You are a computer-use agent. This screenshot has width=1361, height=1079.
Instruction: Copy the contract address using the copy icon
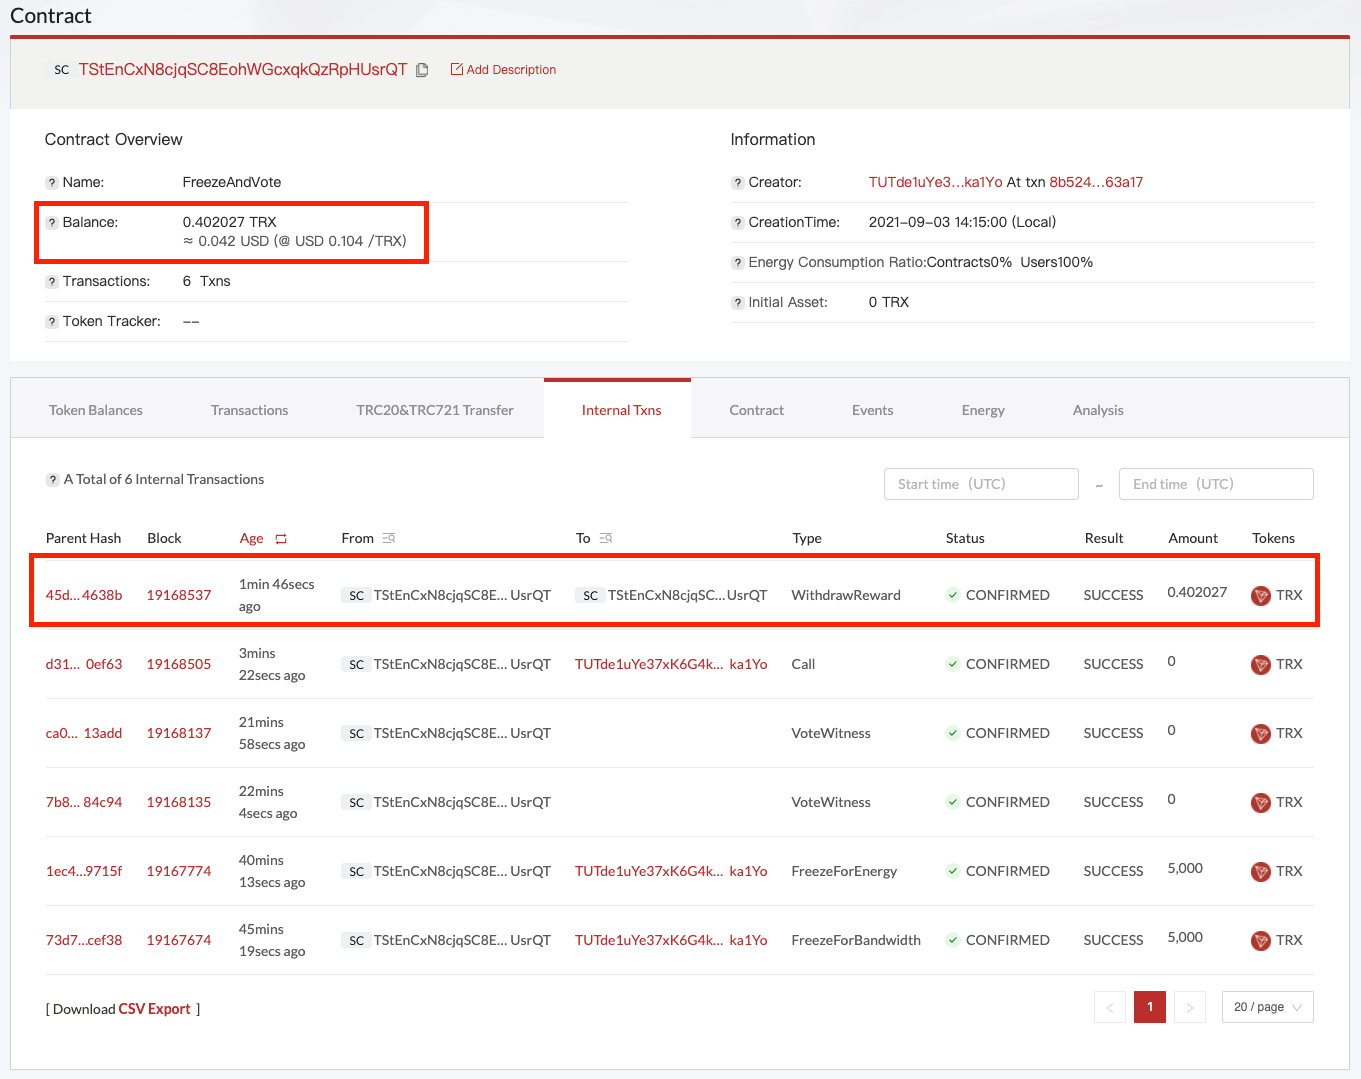421,70
